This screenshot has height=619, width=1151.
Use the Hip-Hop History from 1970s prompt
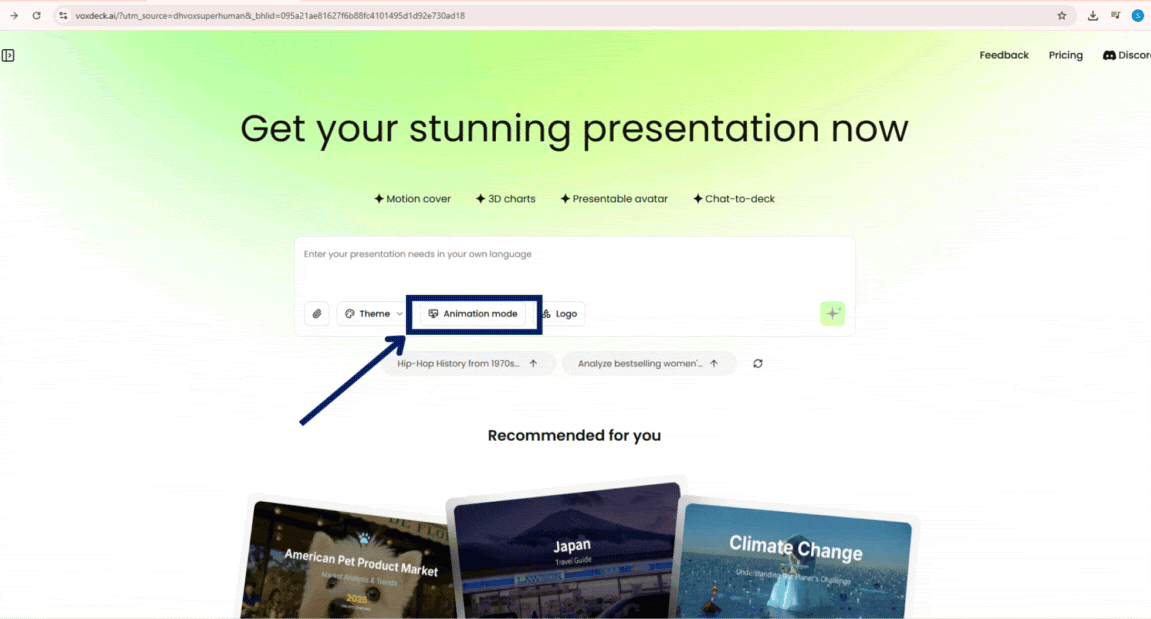click(468, 363)
